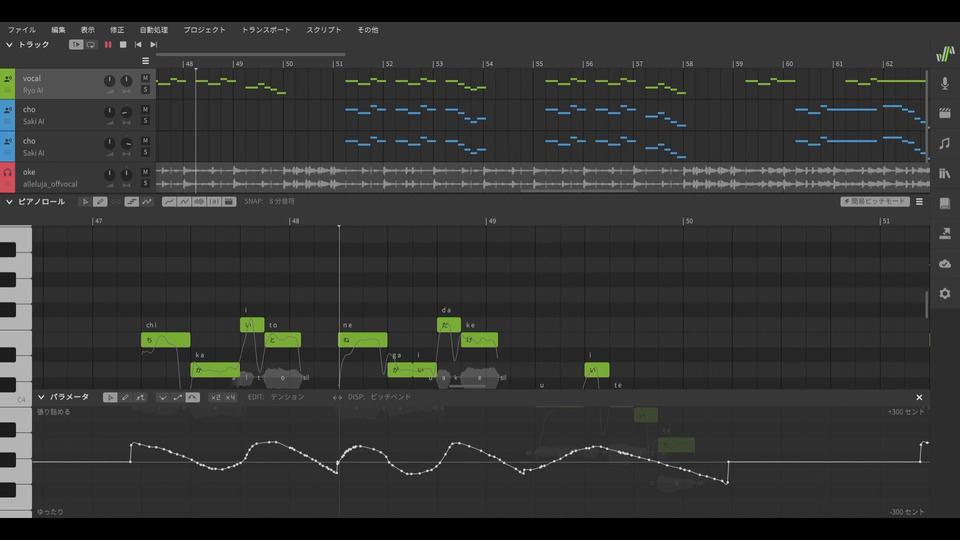Select the stepped note mode icon in piano roll

[132, 201]
